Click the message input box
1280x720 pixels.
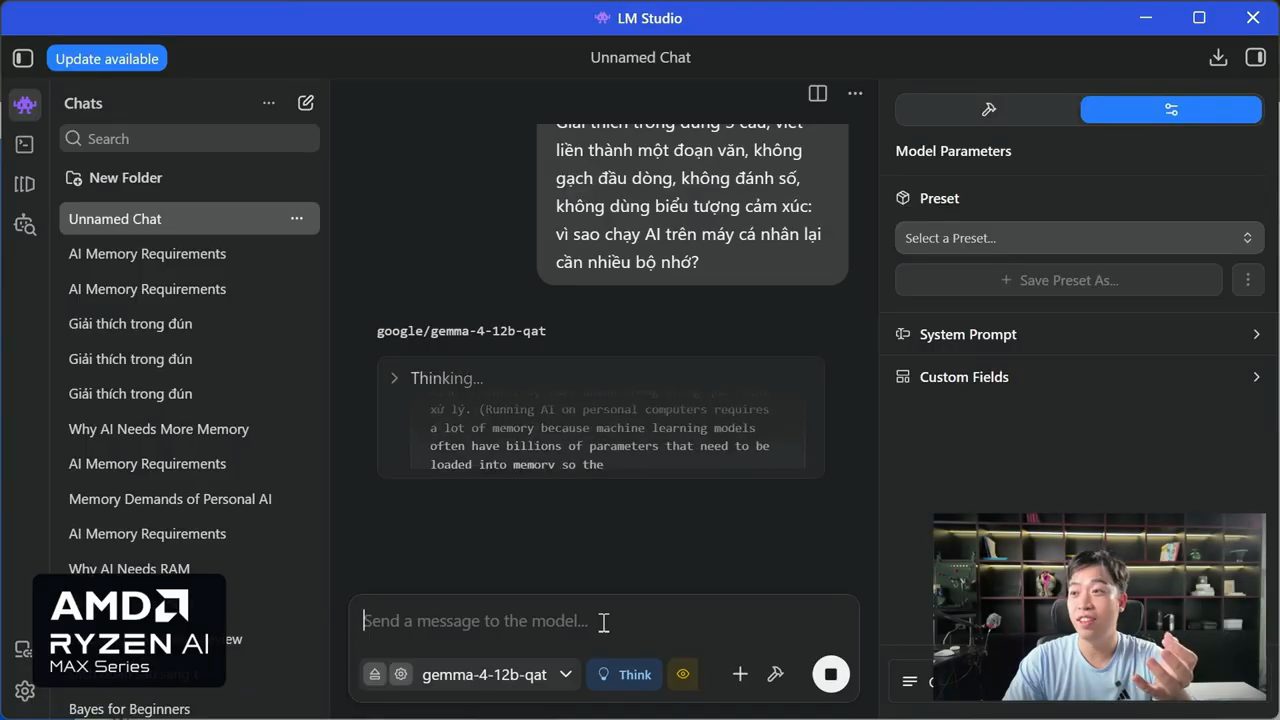click(x=604, y=621)
